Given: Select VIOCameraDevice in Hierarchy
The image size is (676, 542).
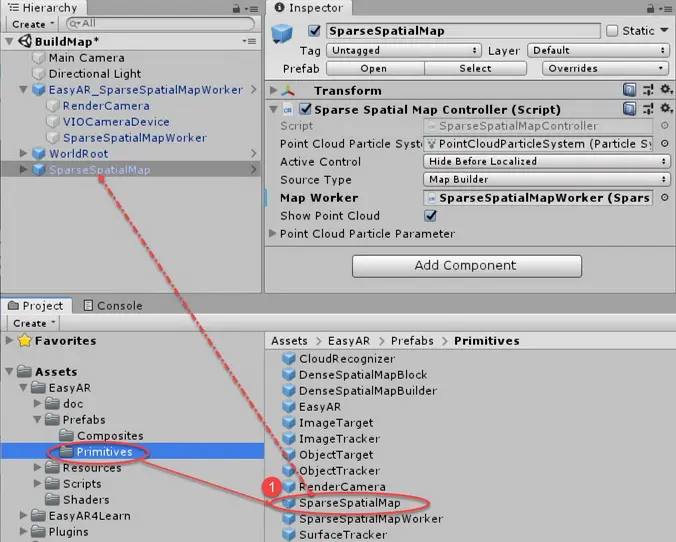Looking at the screenshot, I should click(116, 122).
